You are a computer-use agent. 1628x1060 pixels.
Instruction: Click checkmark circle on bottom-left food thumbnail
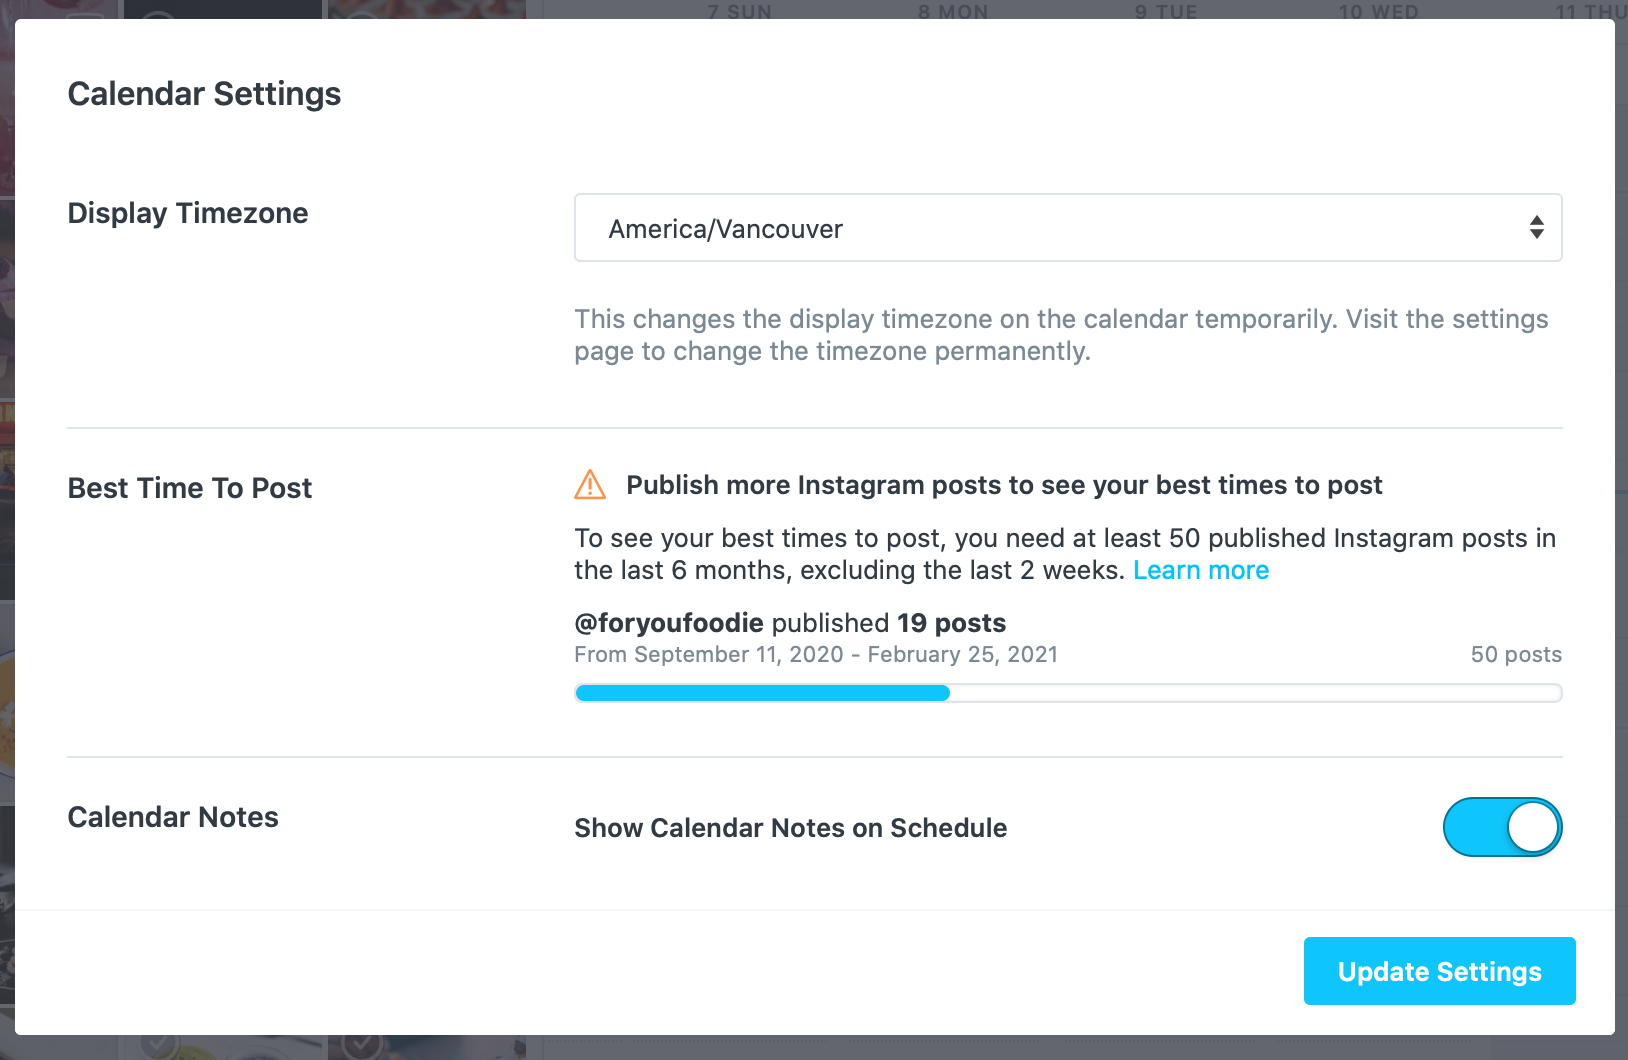pos(159,1046)
